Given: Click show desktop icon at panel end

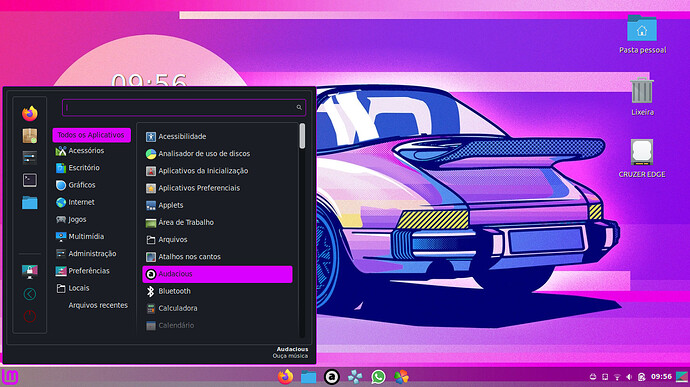Looking at the screenshot, I should click(682, 377).
